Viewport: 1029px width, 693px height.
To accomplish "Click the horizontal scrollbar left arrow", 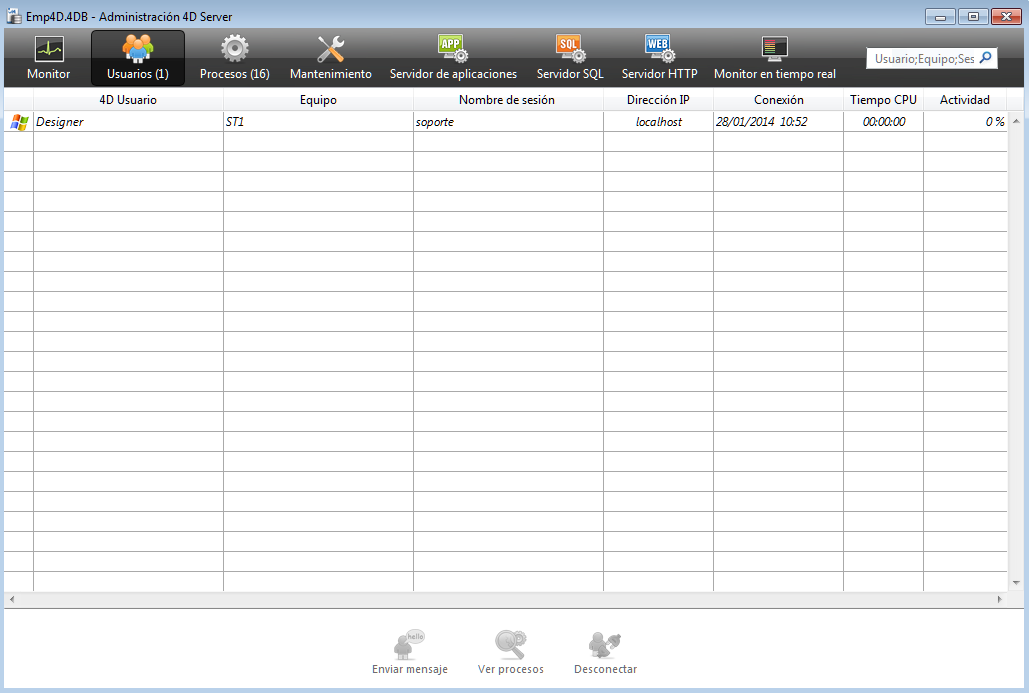I will [12, 599].
